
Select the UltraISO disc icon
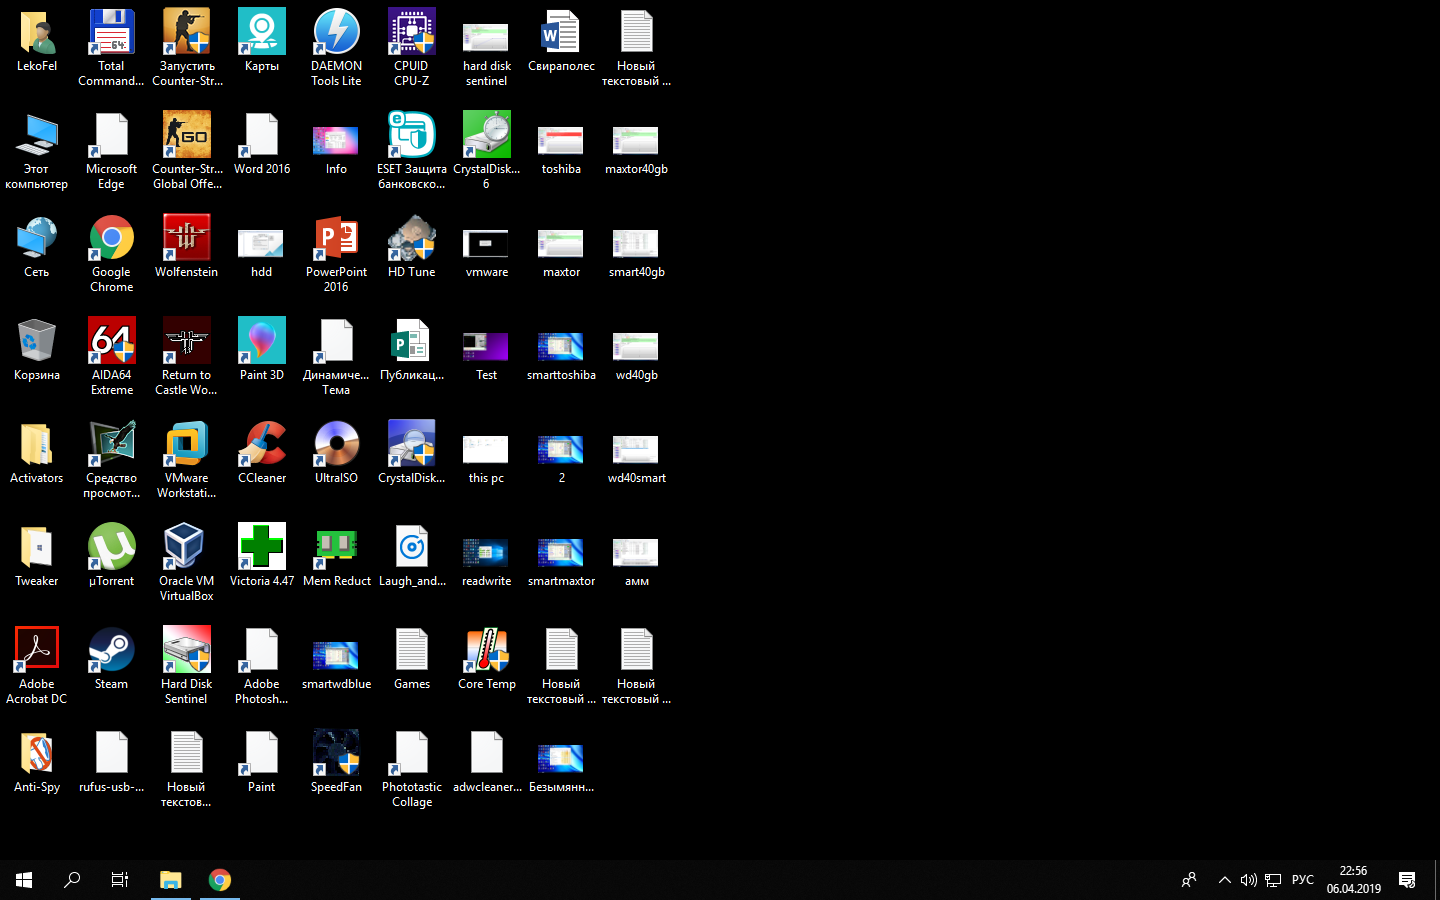click(x=336, y=444)
